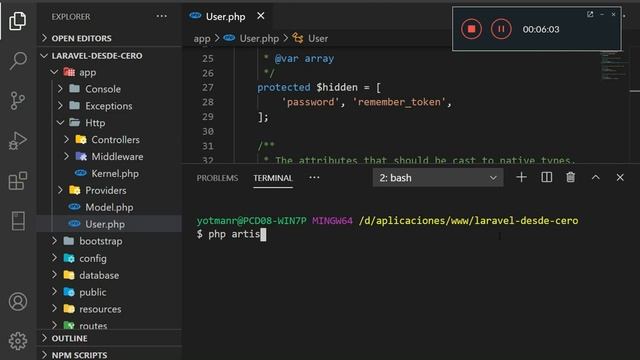Open the Accounts menu icon

tap(18, 302)
